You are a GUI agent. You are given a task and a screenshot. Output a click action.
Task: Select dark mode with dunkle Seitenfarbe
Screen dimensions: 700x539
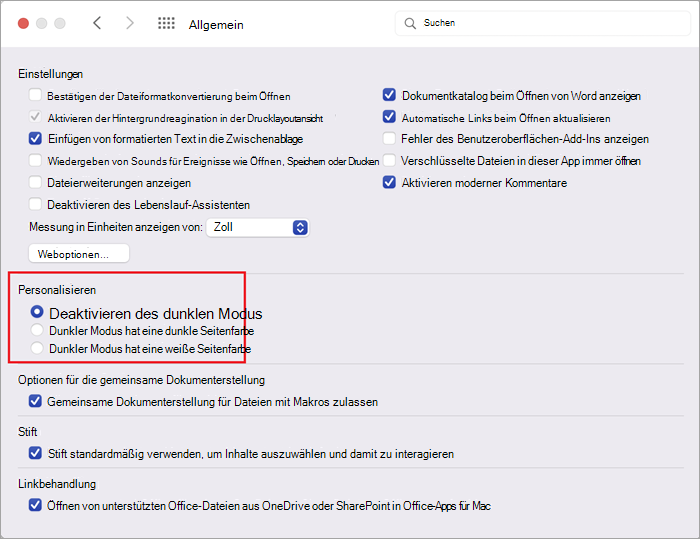point(37,330)
